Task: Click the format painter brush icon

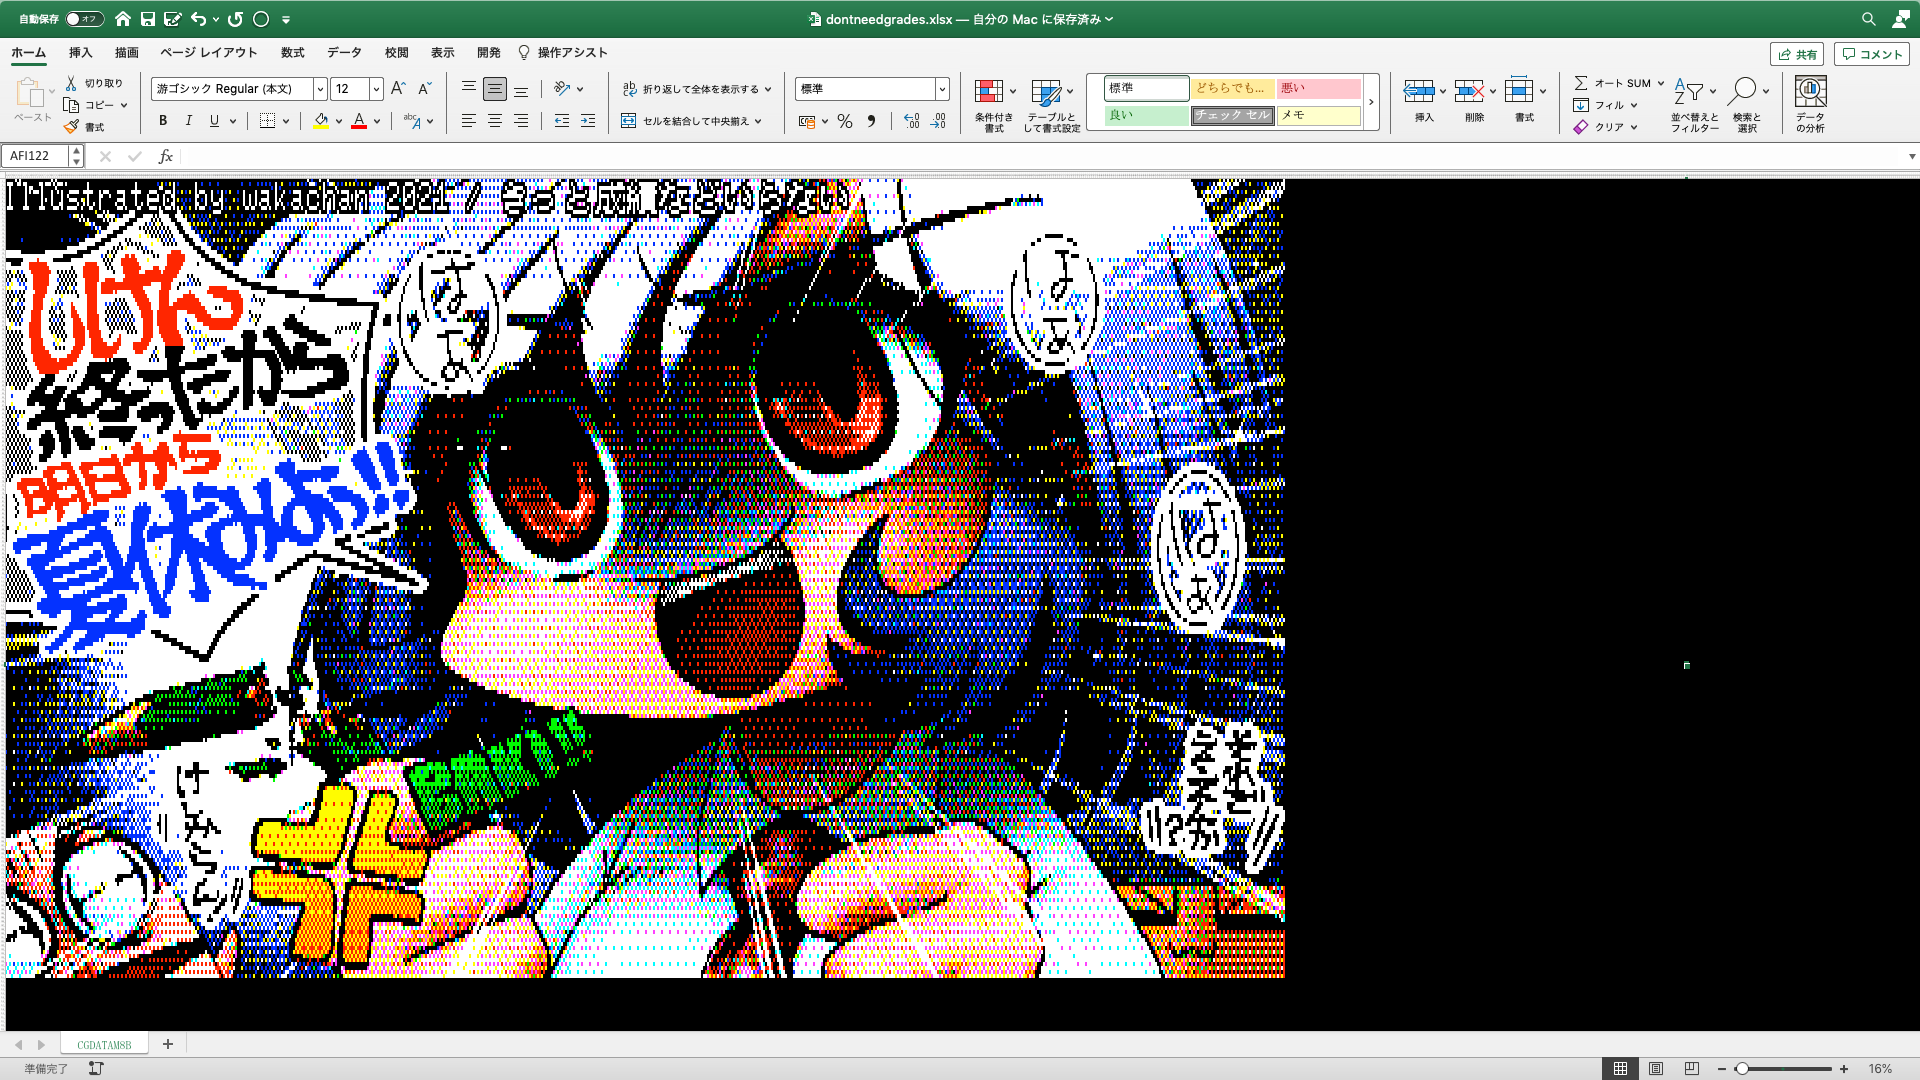Action: pyautogui.click(x=71, y=127)
